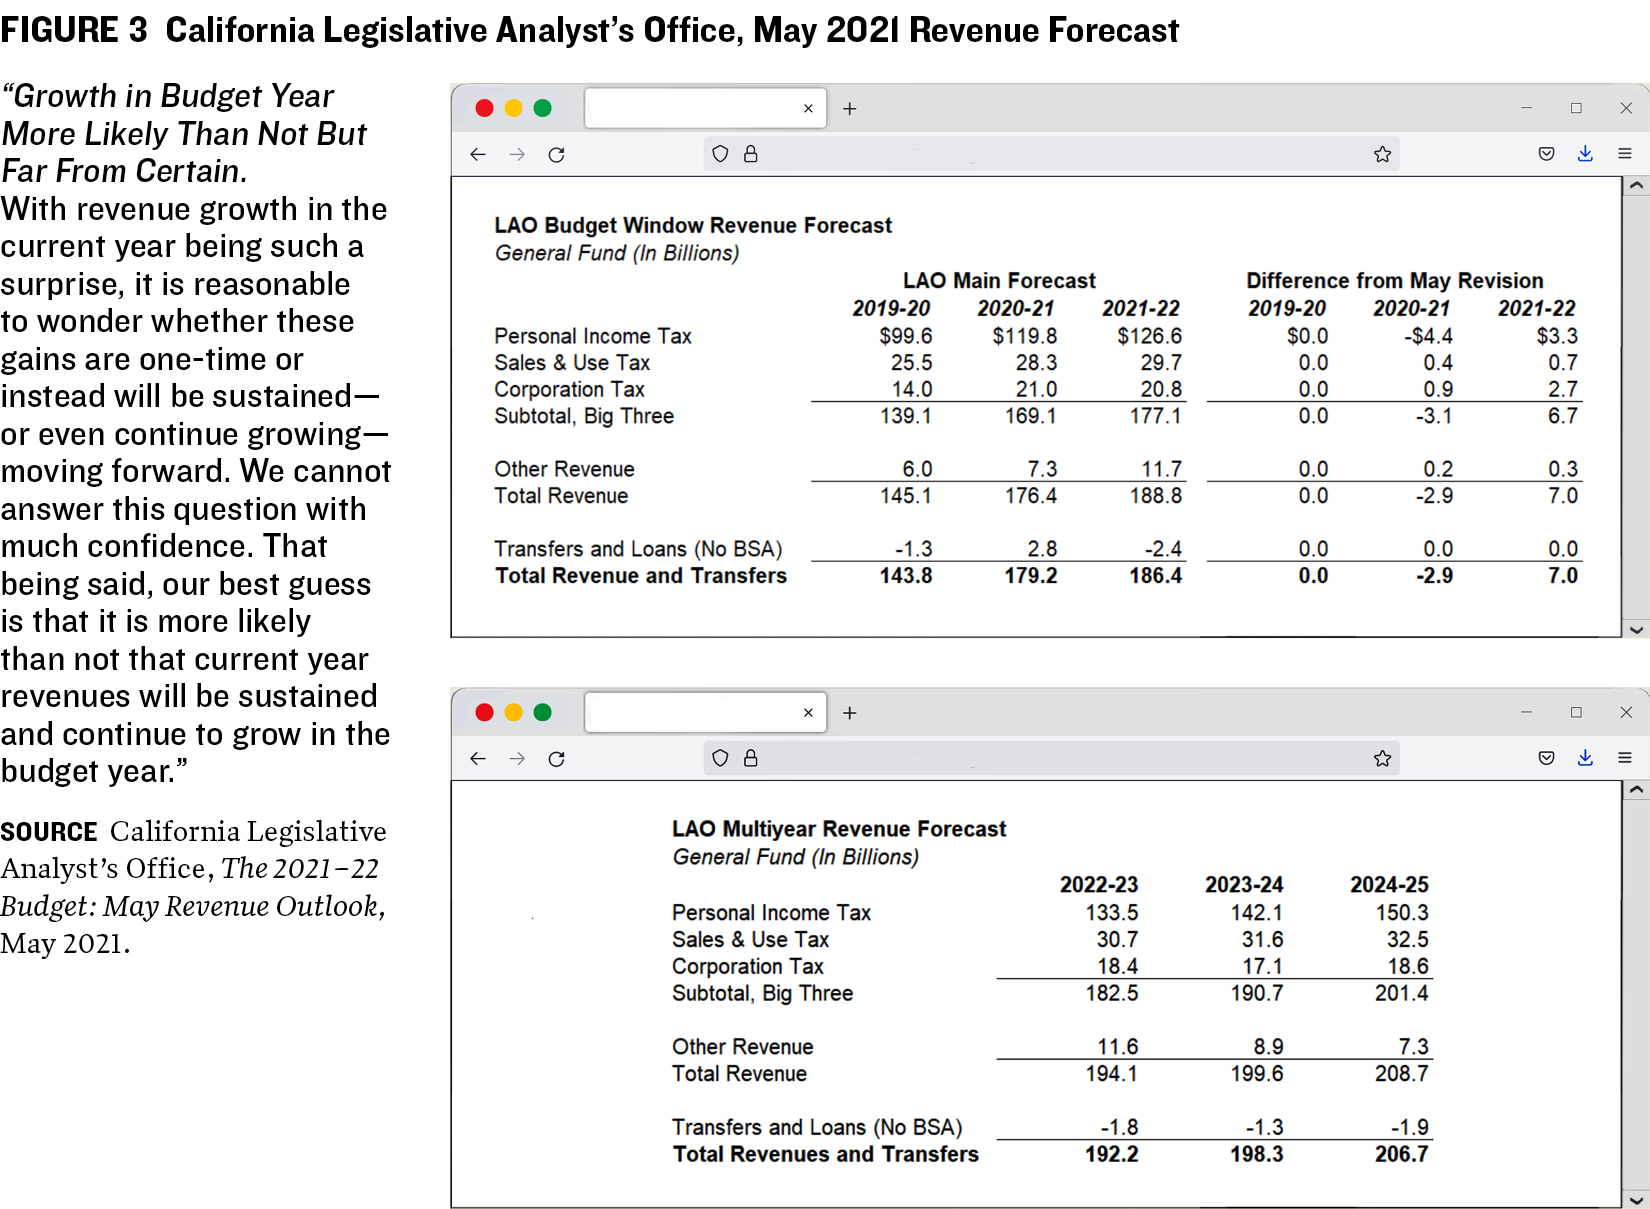Image resolution: width=1650 pixels, height=1209 pixels.
Task: Open downloads in top browser toolbar
Action: click(x=1585, y=154)
